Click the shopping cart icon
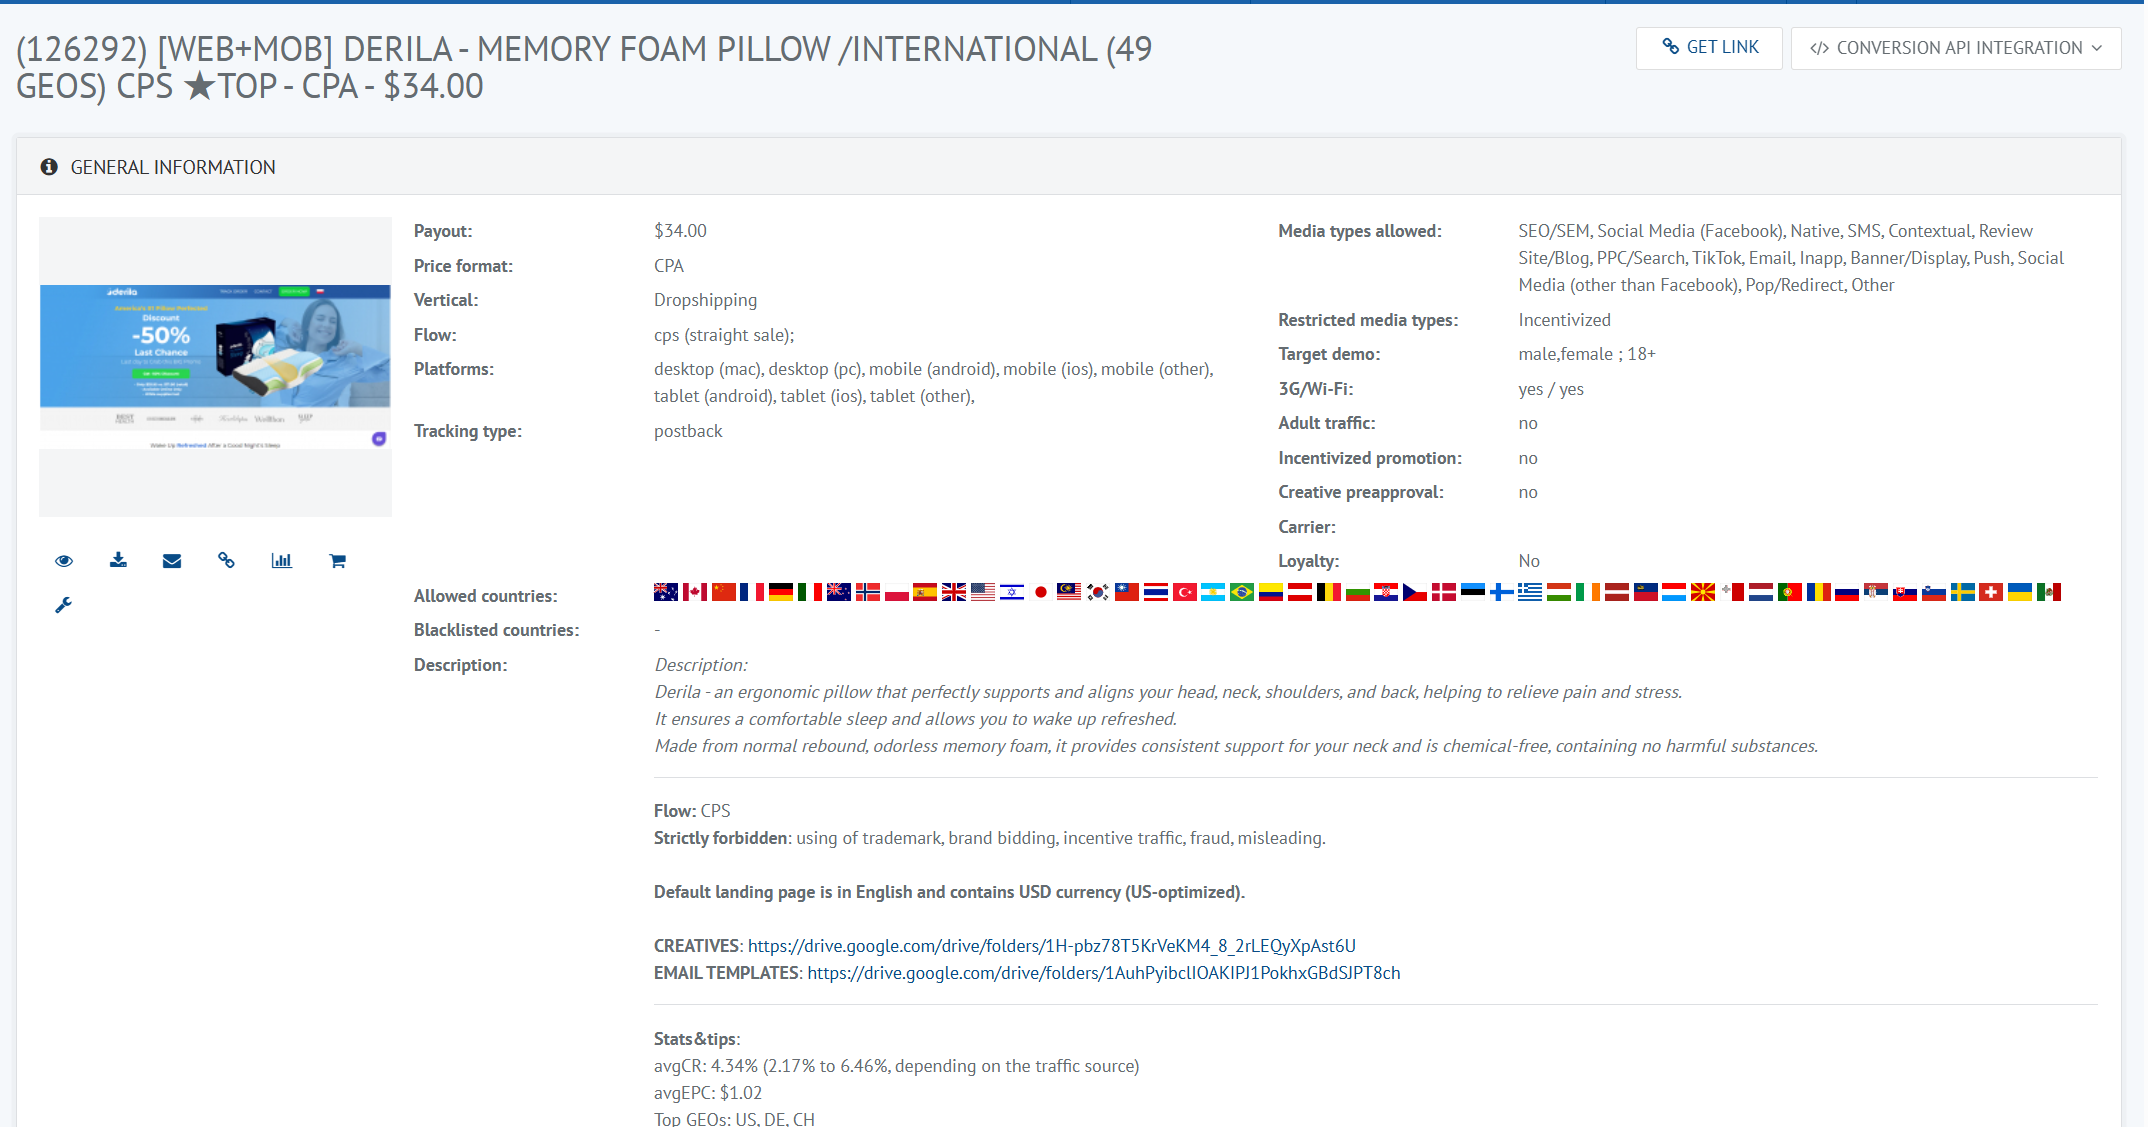 (x=337, y=561)
